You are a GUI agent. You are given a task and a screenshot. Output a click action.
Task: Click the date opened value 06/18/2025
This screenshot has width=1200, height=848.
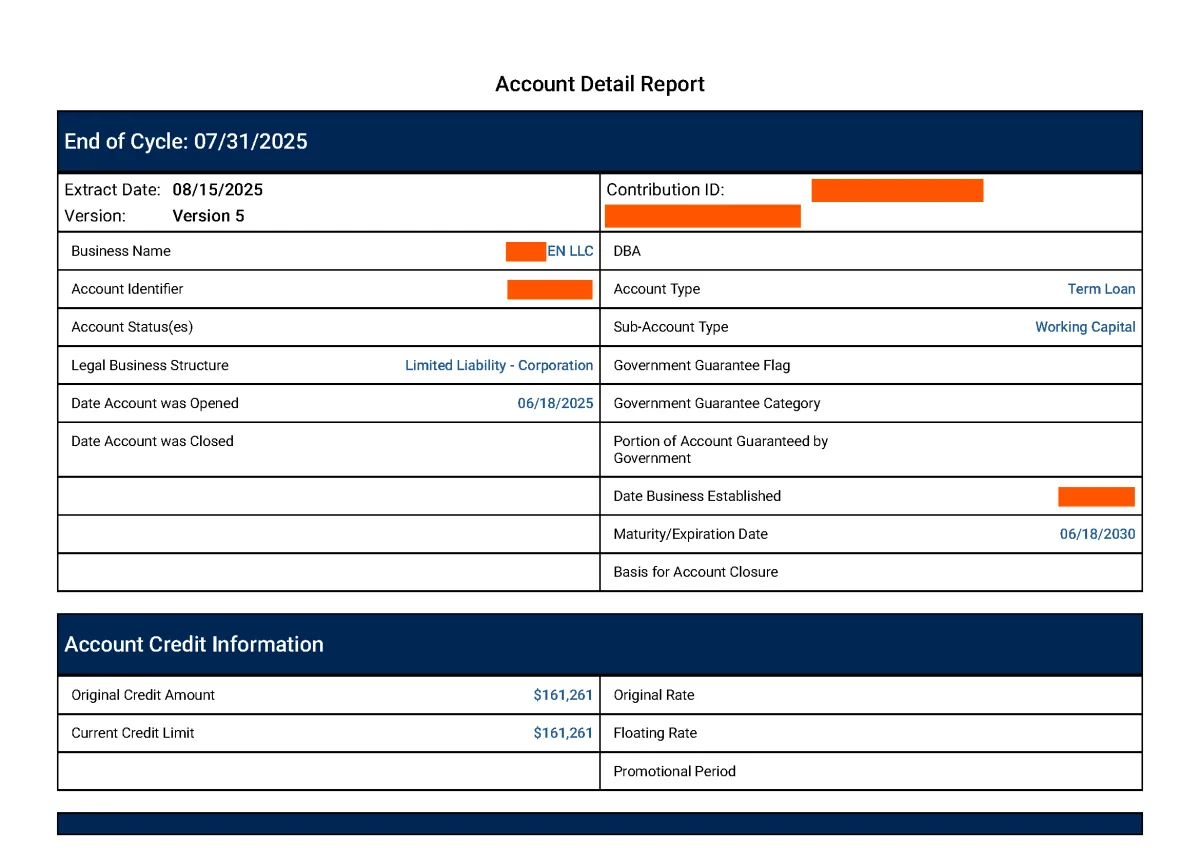click(555, 403)
